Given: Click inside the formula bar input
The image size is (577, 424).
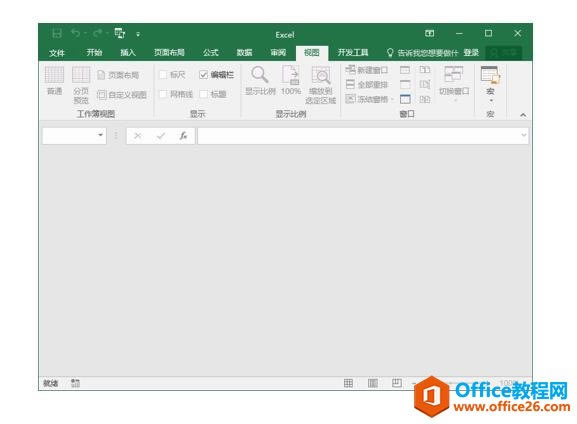Looking at the screenshot, I should [359, 136].
